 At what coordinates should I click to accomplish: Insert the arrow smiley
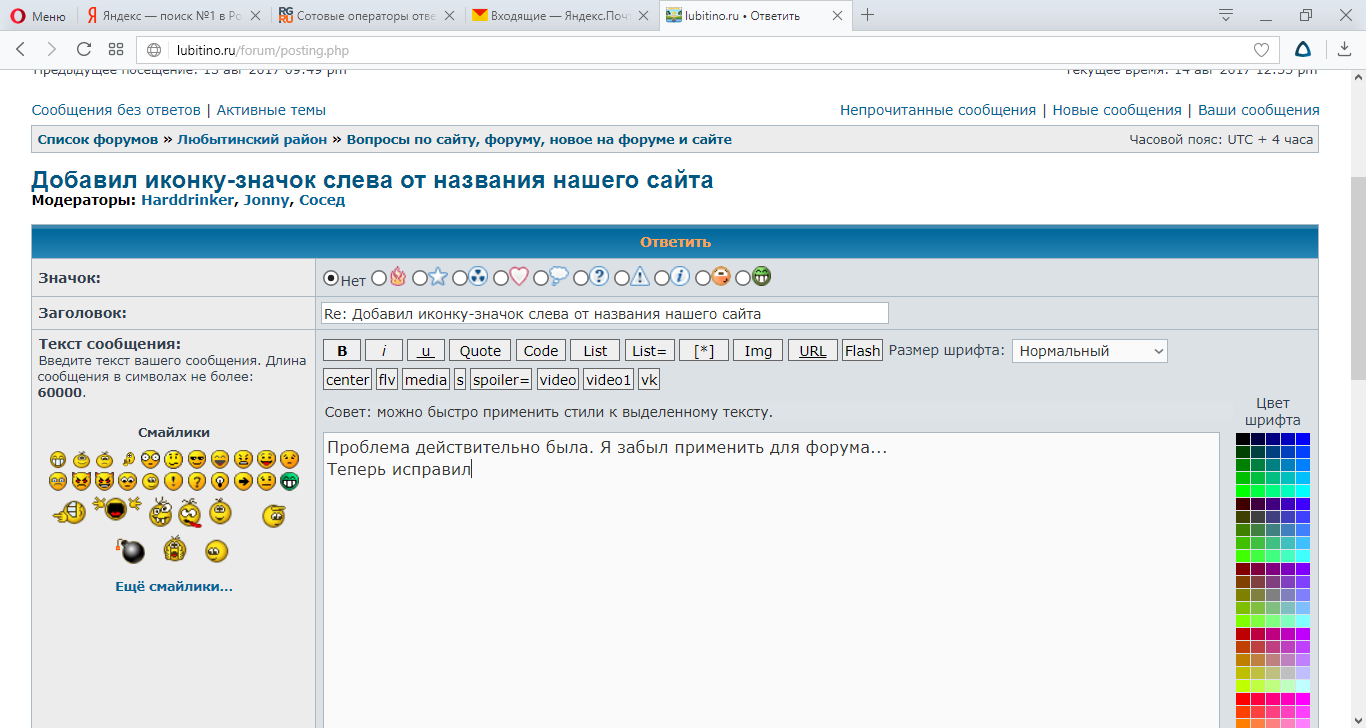pos(243,481)
